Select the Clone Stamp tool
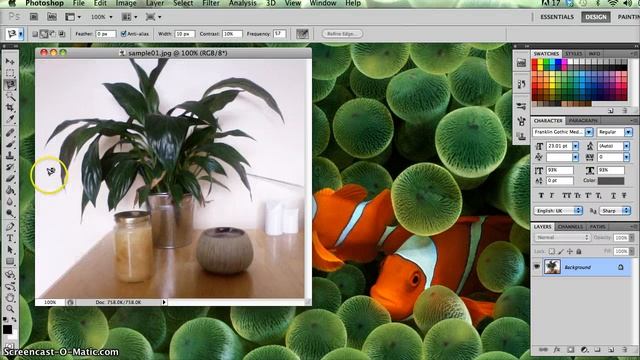 click(10, 156)
